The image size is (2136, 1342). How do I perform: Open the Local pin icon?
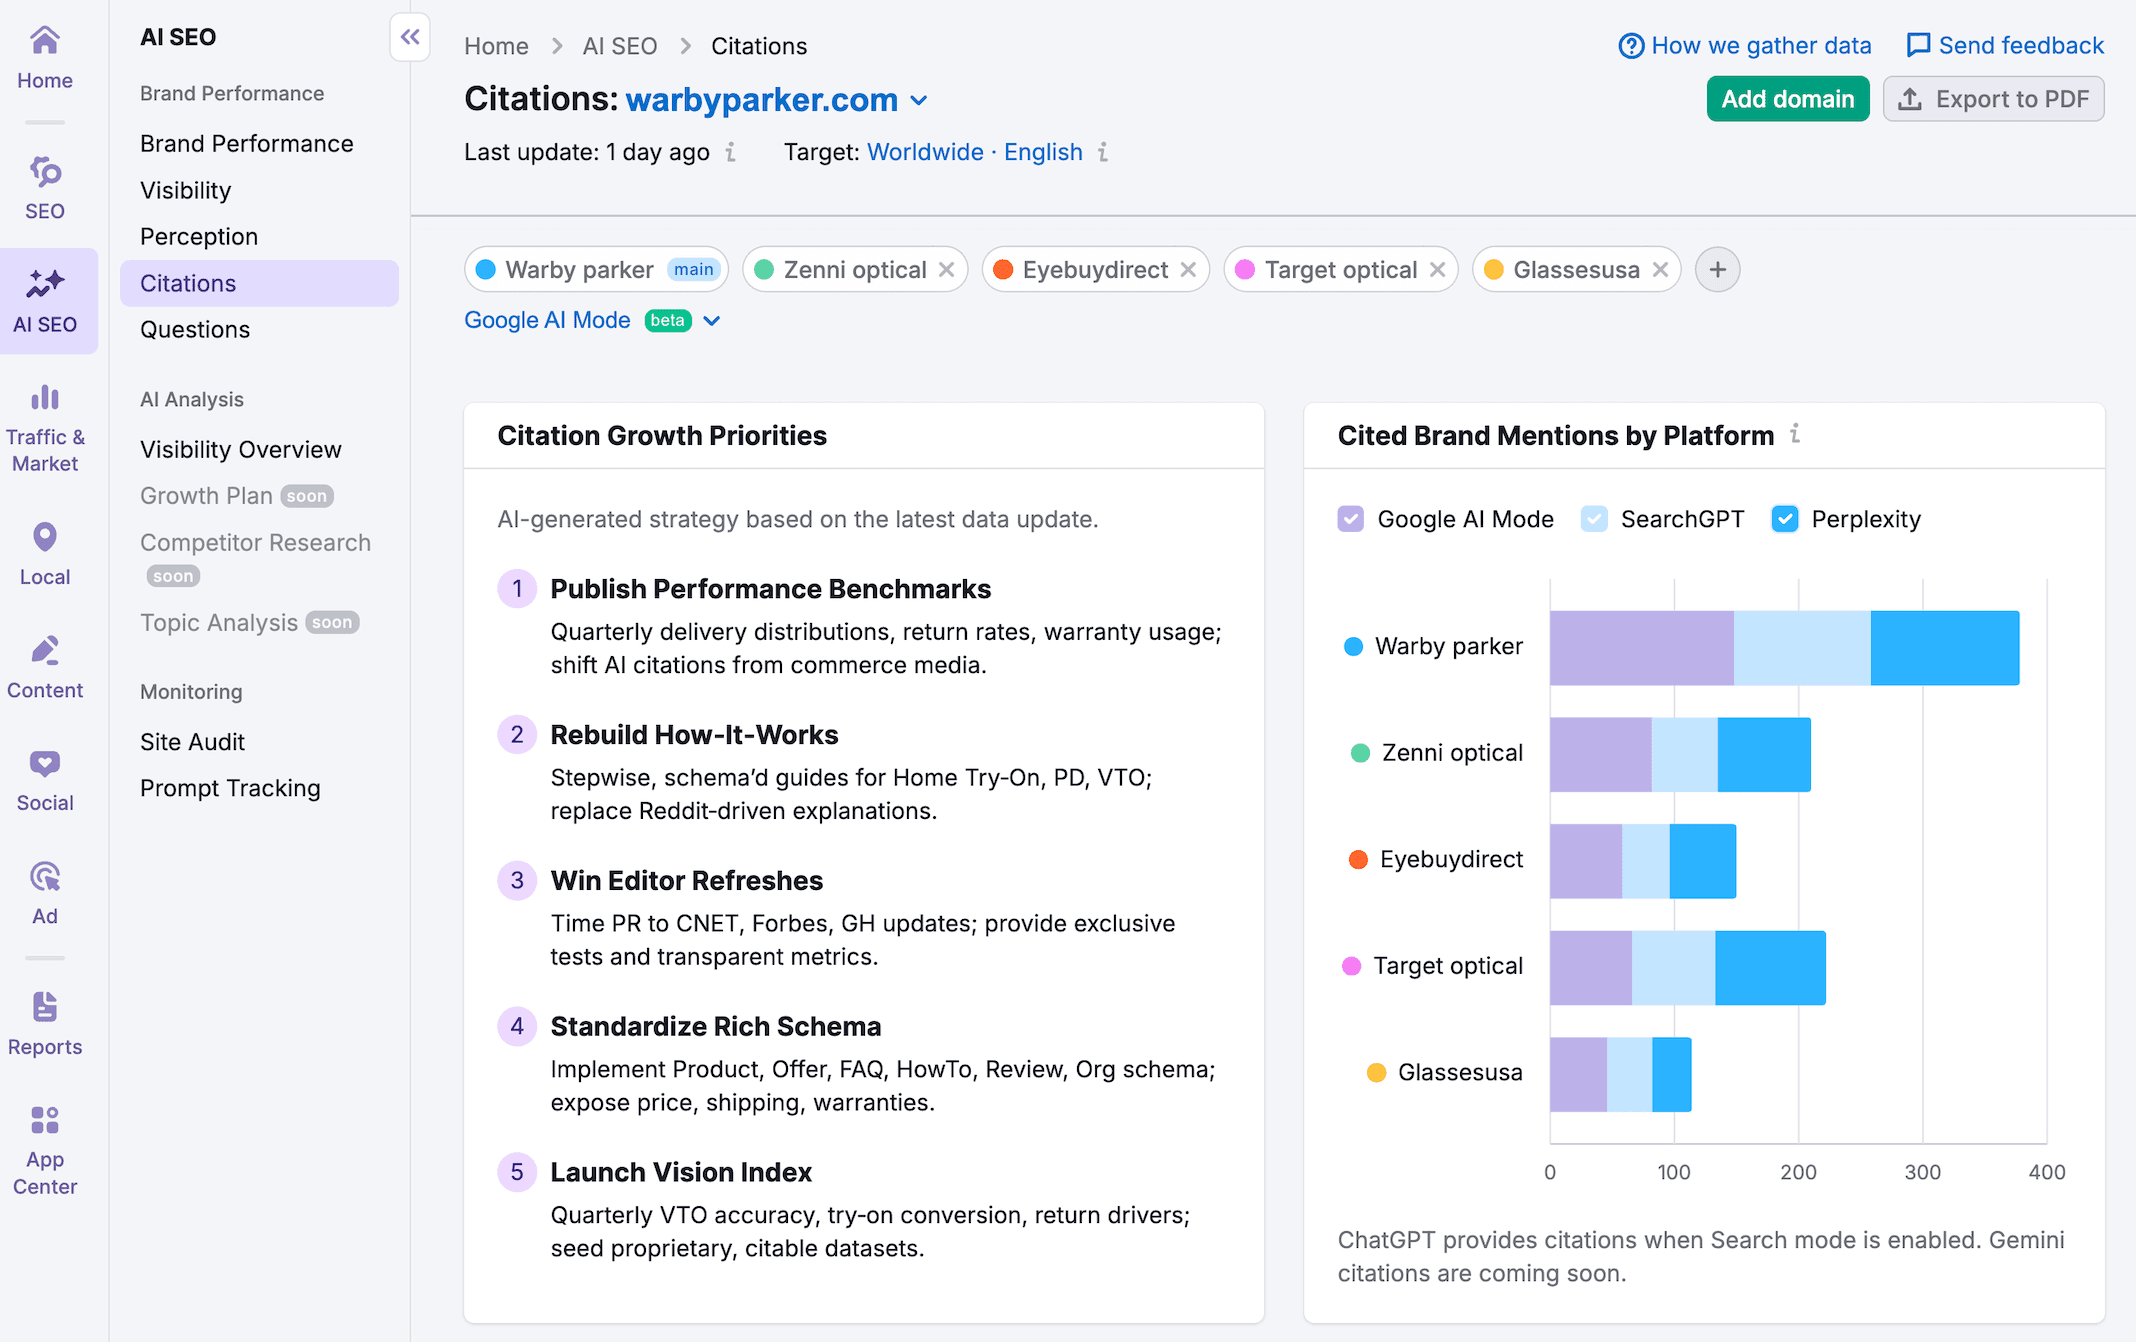point(44,538)
